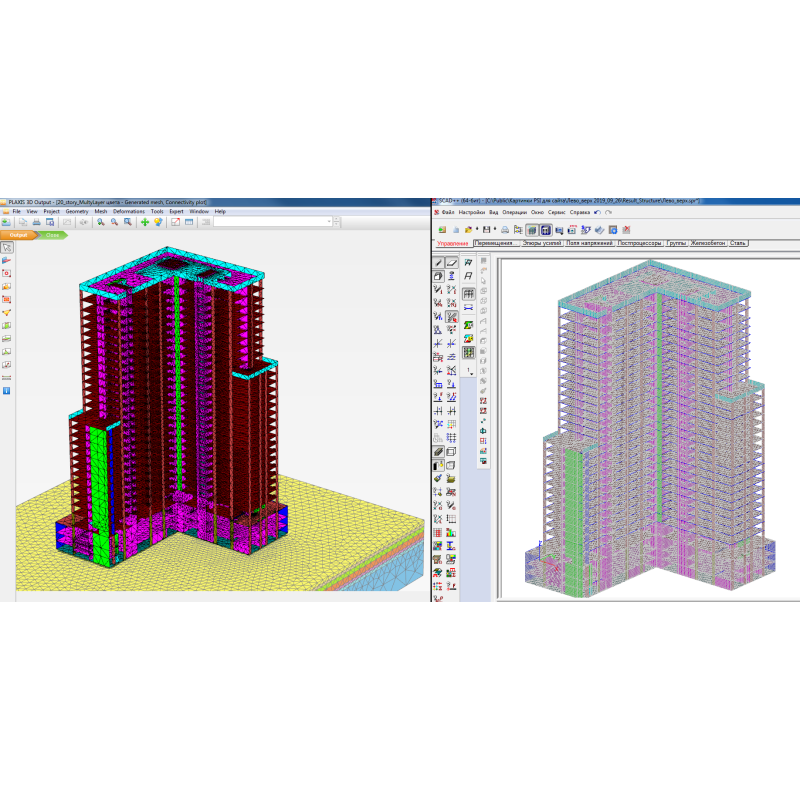Click the blue info icon in left sidebar
The width and height of the screenshot is (800, 800).
pyautogui.click(x=7, y=390)
